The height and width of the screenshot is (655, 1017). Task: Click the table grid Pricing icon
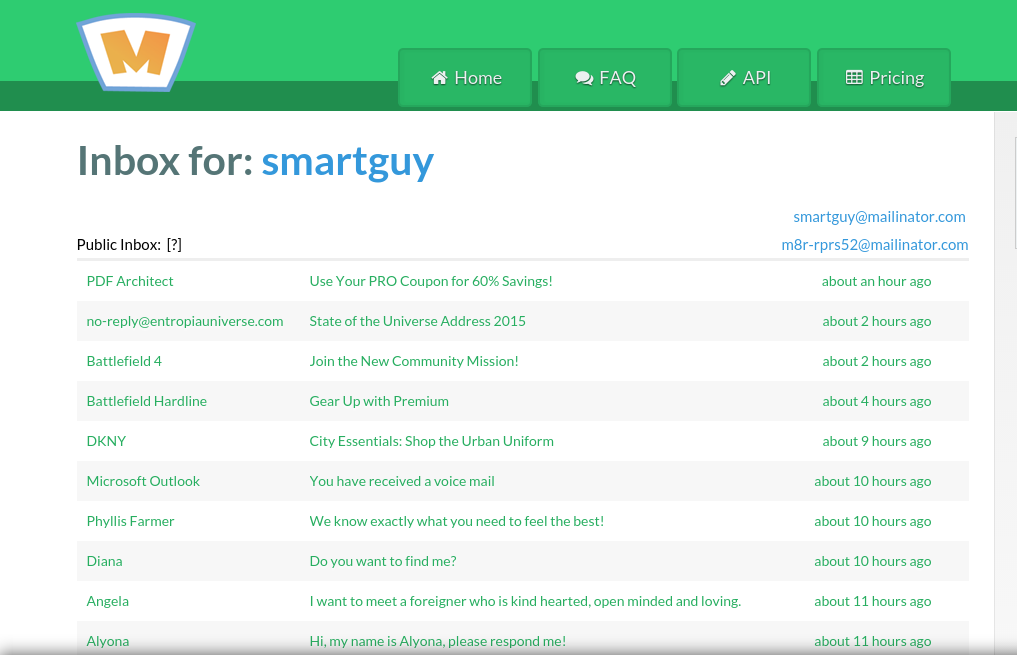coord(854,77)
